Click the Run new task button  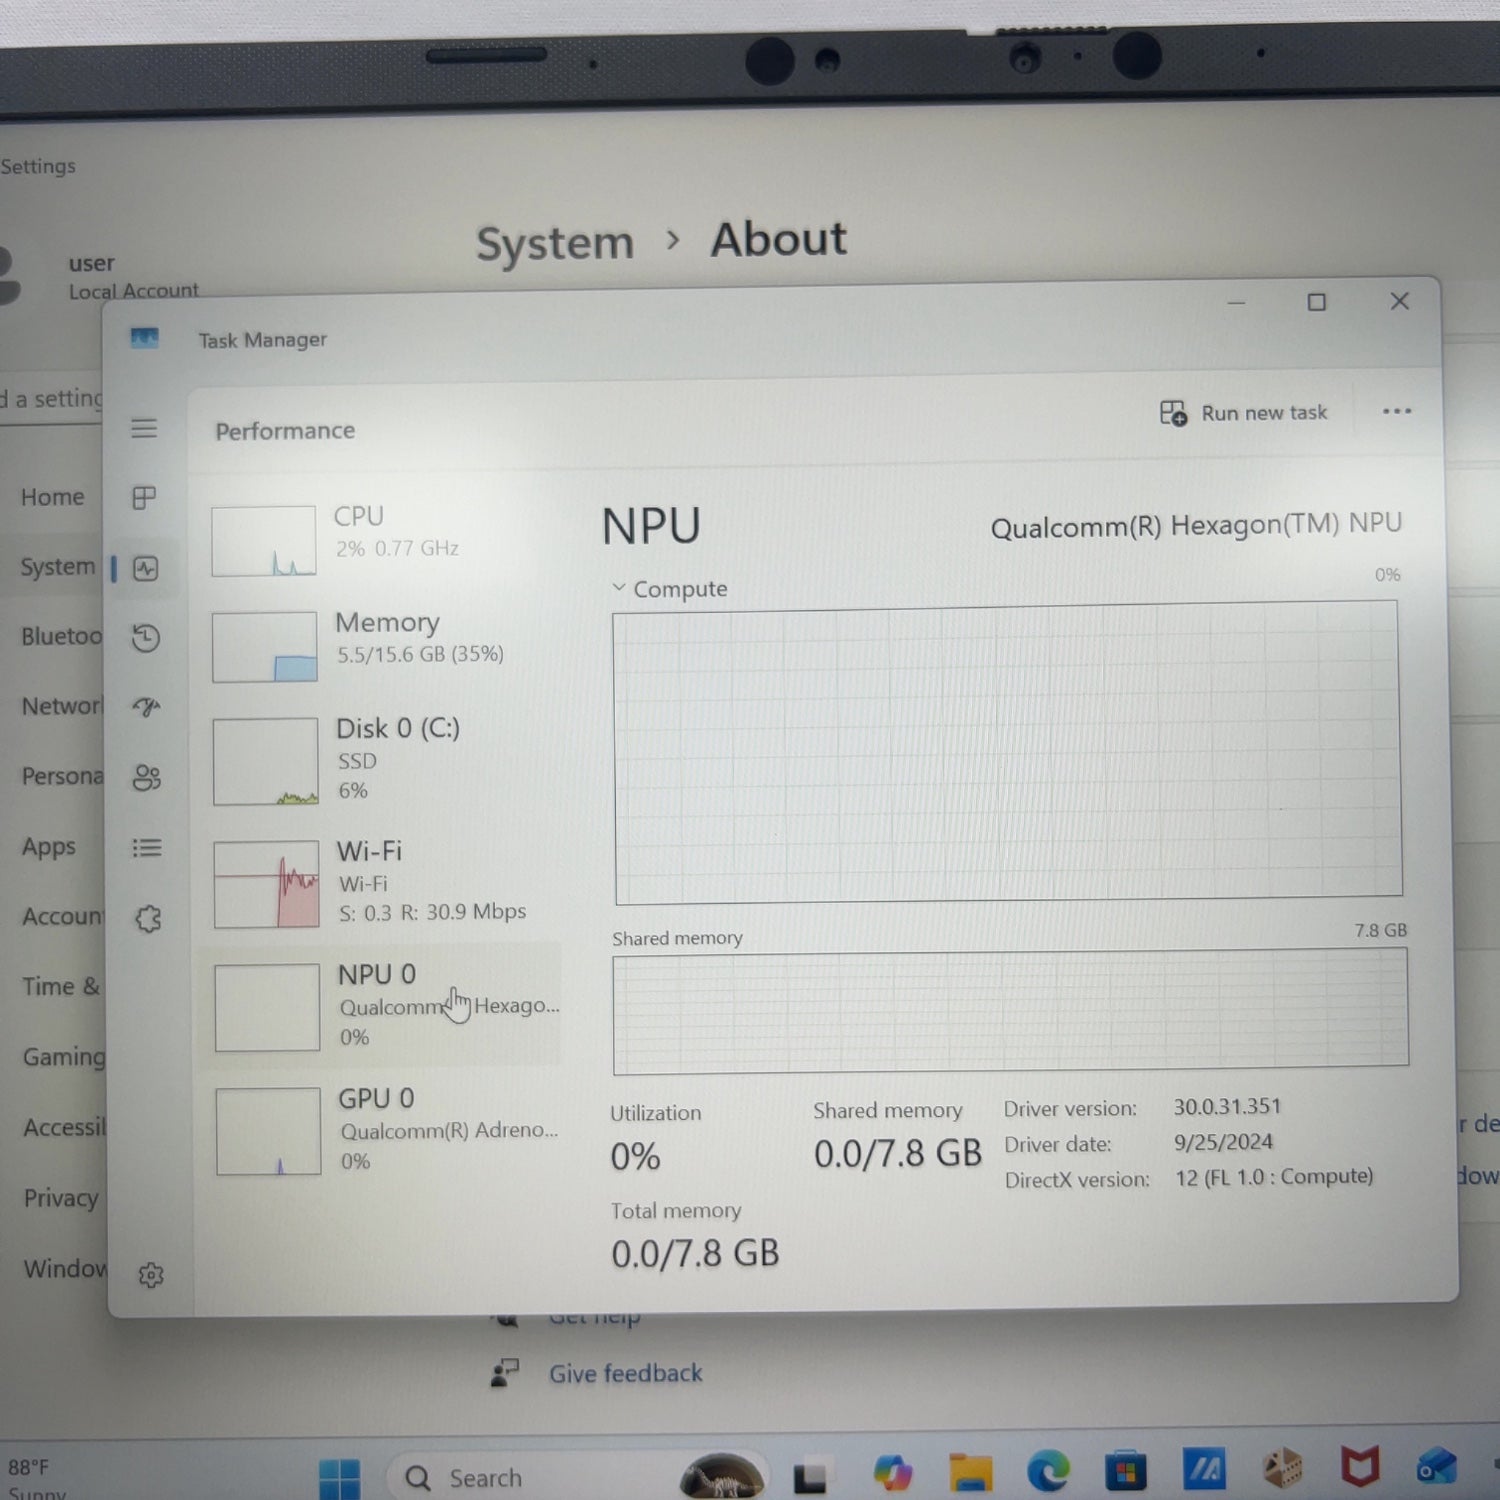pyautogui.click(x=1243, y=413)
